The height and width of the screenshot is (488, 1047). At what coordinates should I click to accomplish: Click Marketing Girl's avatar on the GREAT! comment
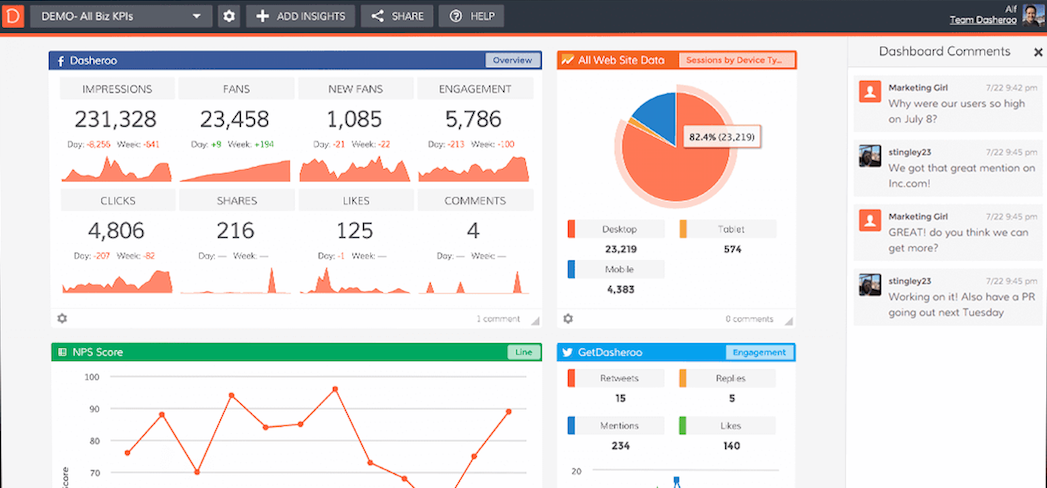[870, 220]
